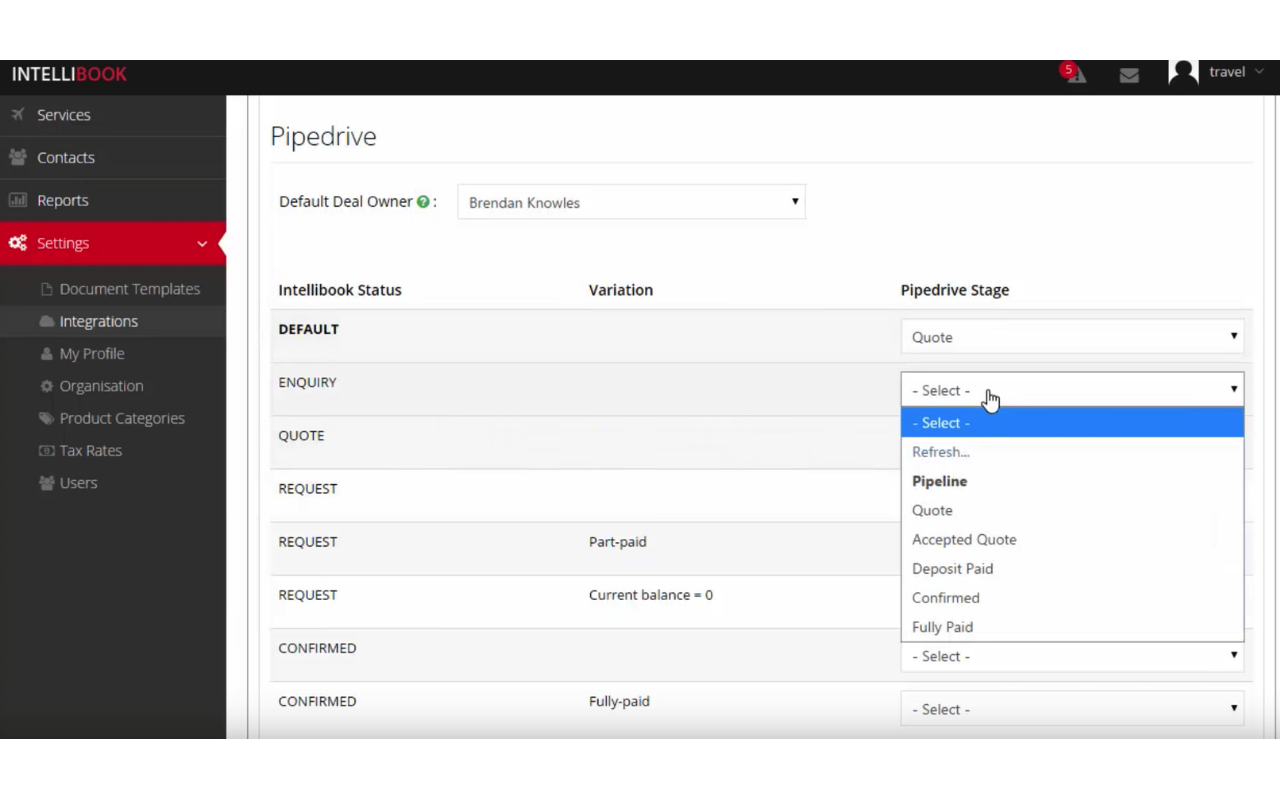Select the Document Templates page icon
The width and height of the screenshot is (1280, 800).
[x=47, y=288]
